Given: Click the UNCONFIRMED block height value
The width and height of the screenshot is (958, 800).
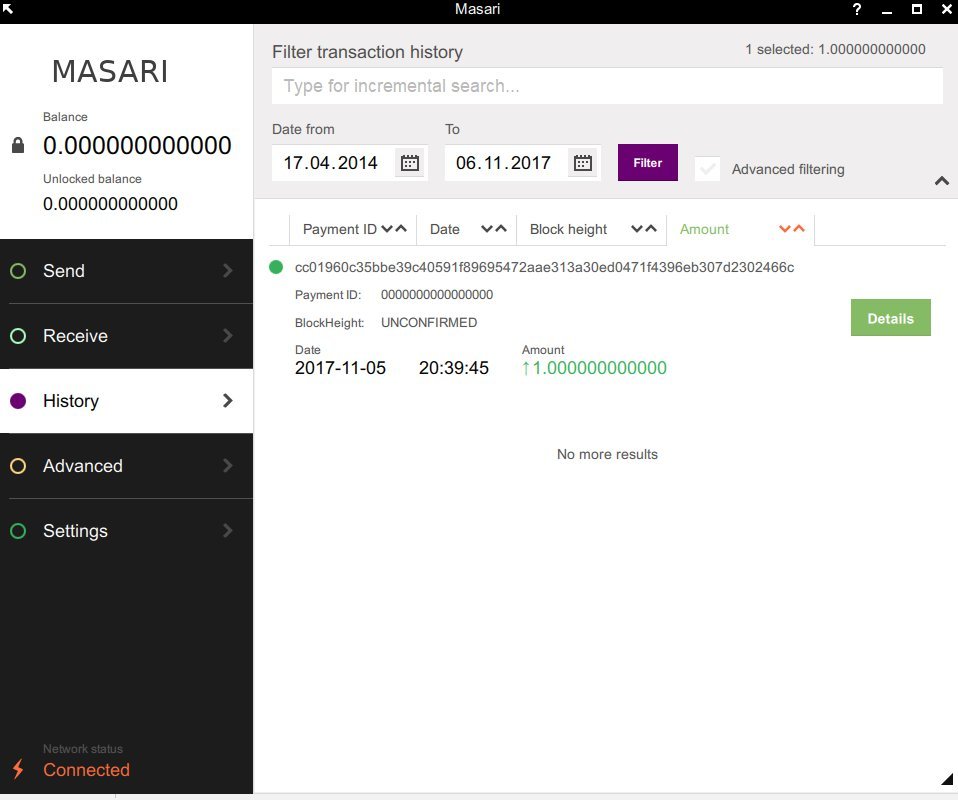Looking at the screenshot, I should tap(429, 322).
